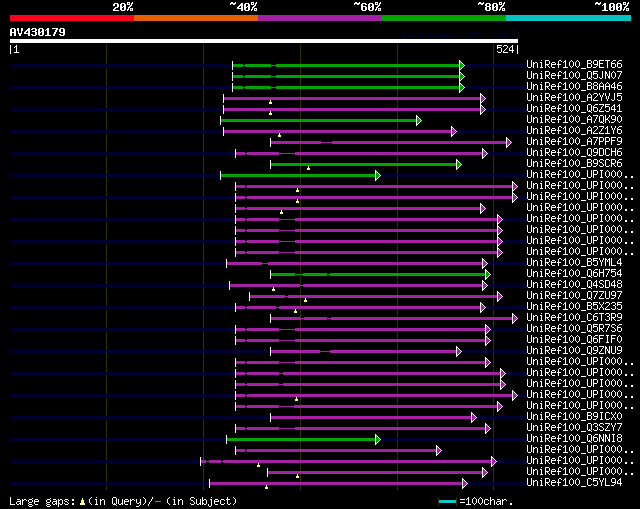Click the green ~80% identity legend segment
The width and height of the screenshot is (640, 509).
pyautogui.click(x=444, y=18)
